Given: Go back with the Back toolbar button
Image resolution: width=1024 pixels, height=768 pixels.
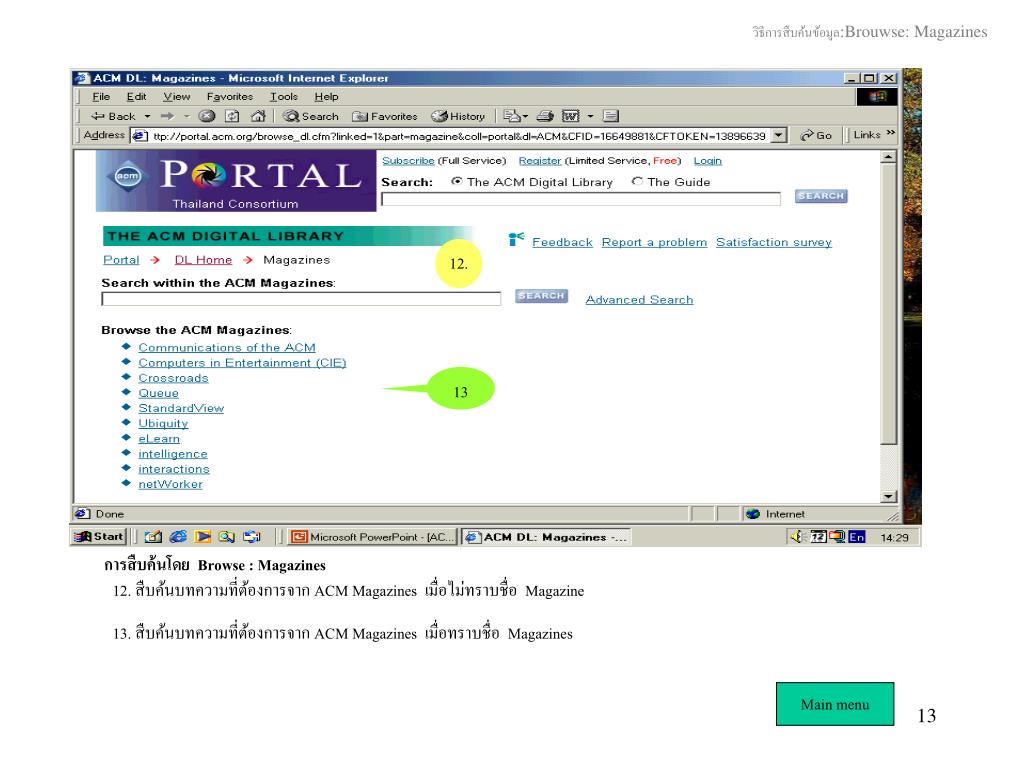Looking at the screenshot, I should click(114, 116).
